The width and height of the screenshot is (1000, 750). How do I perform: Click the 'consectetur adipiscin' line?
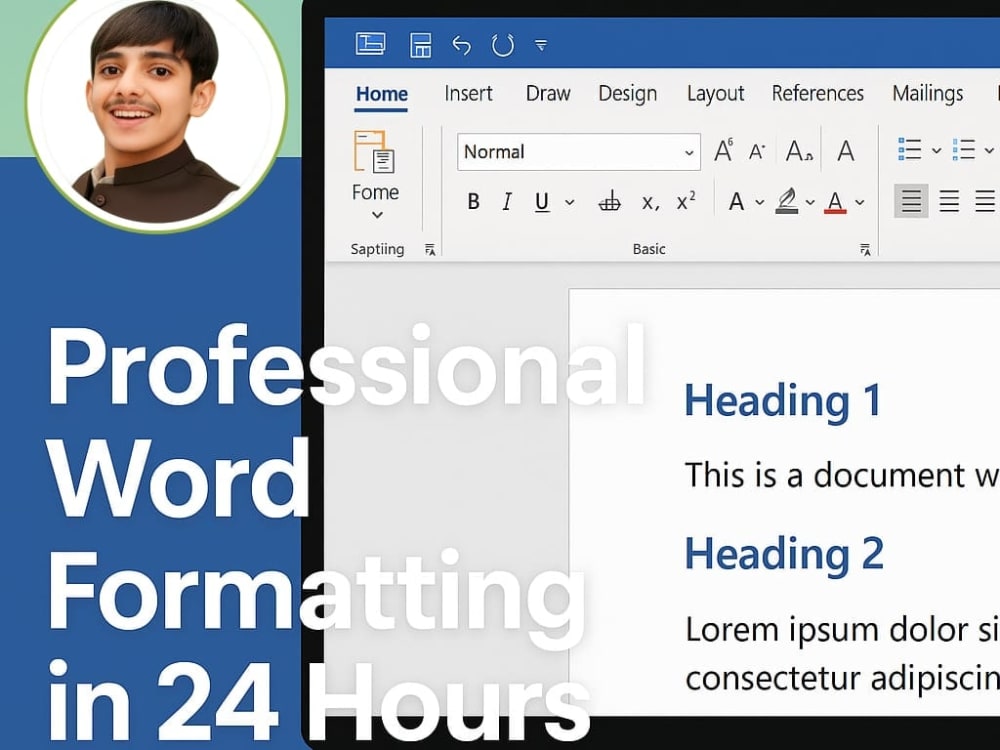click(x=842, y=679)
